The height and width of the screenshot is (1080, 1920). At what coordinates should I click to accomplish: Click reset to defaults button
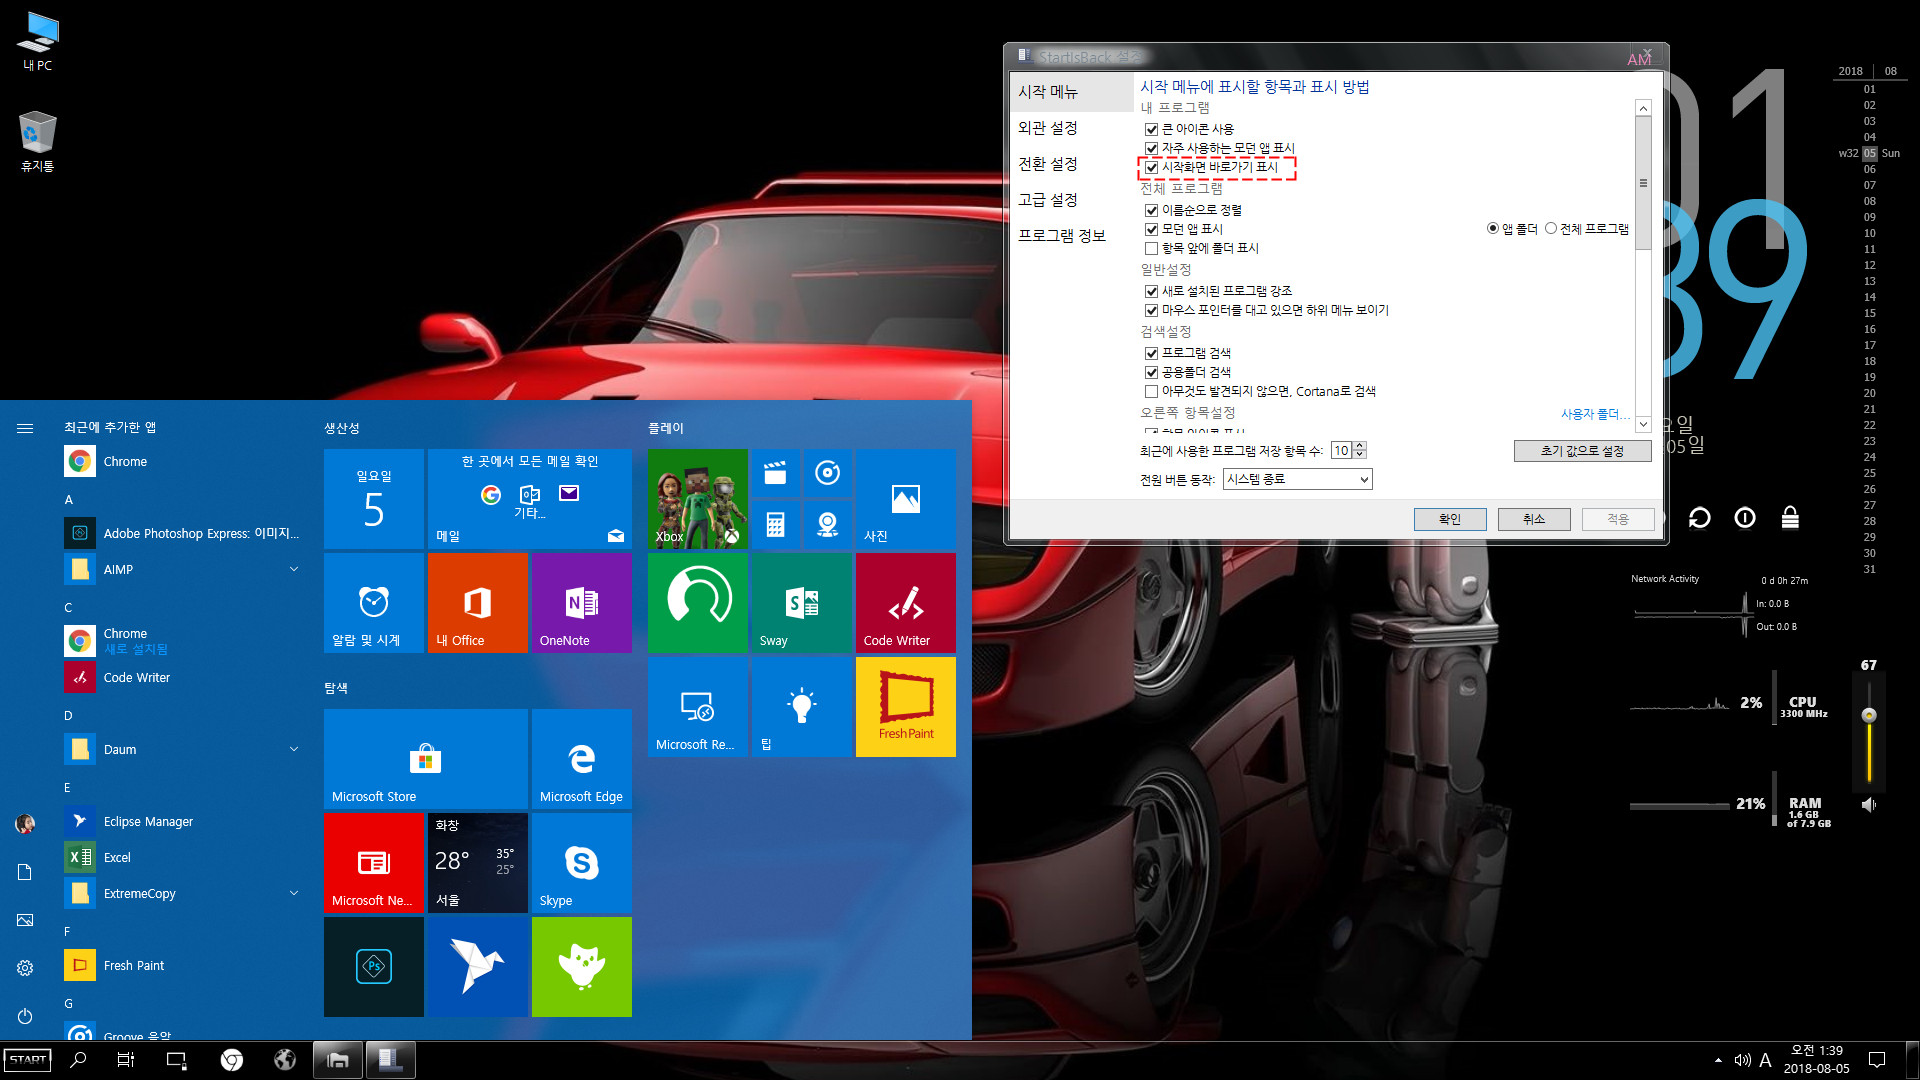tap(1582, 451)
